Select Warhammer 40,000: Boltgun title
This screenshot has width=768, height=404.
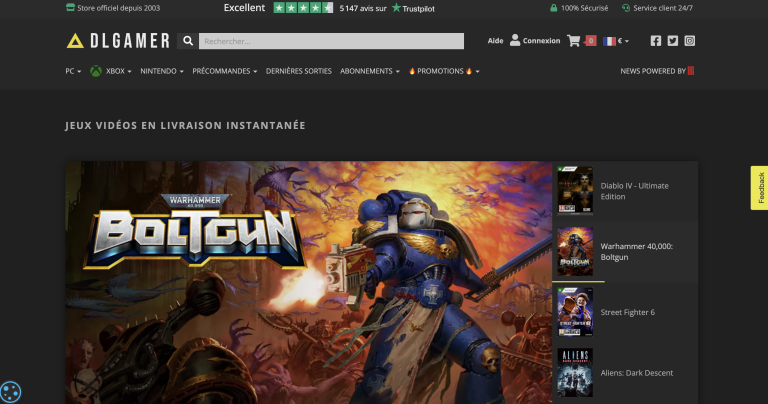point(636,252)
